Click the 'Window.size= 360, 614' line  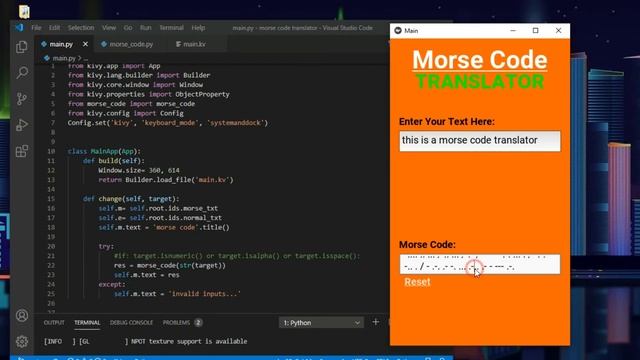coord(139,170)
